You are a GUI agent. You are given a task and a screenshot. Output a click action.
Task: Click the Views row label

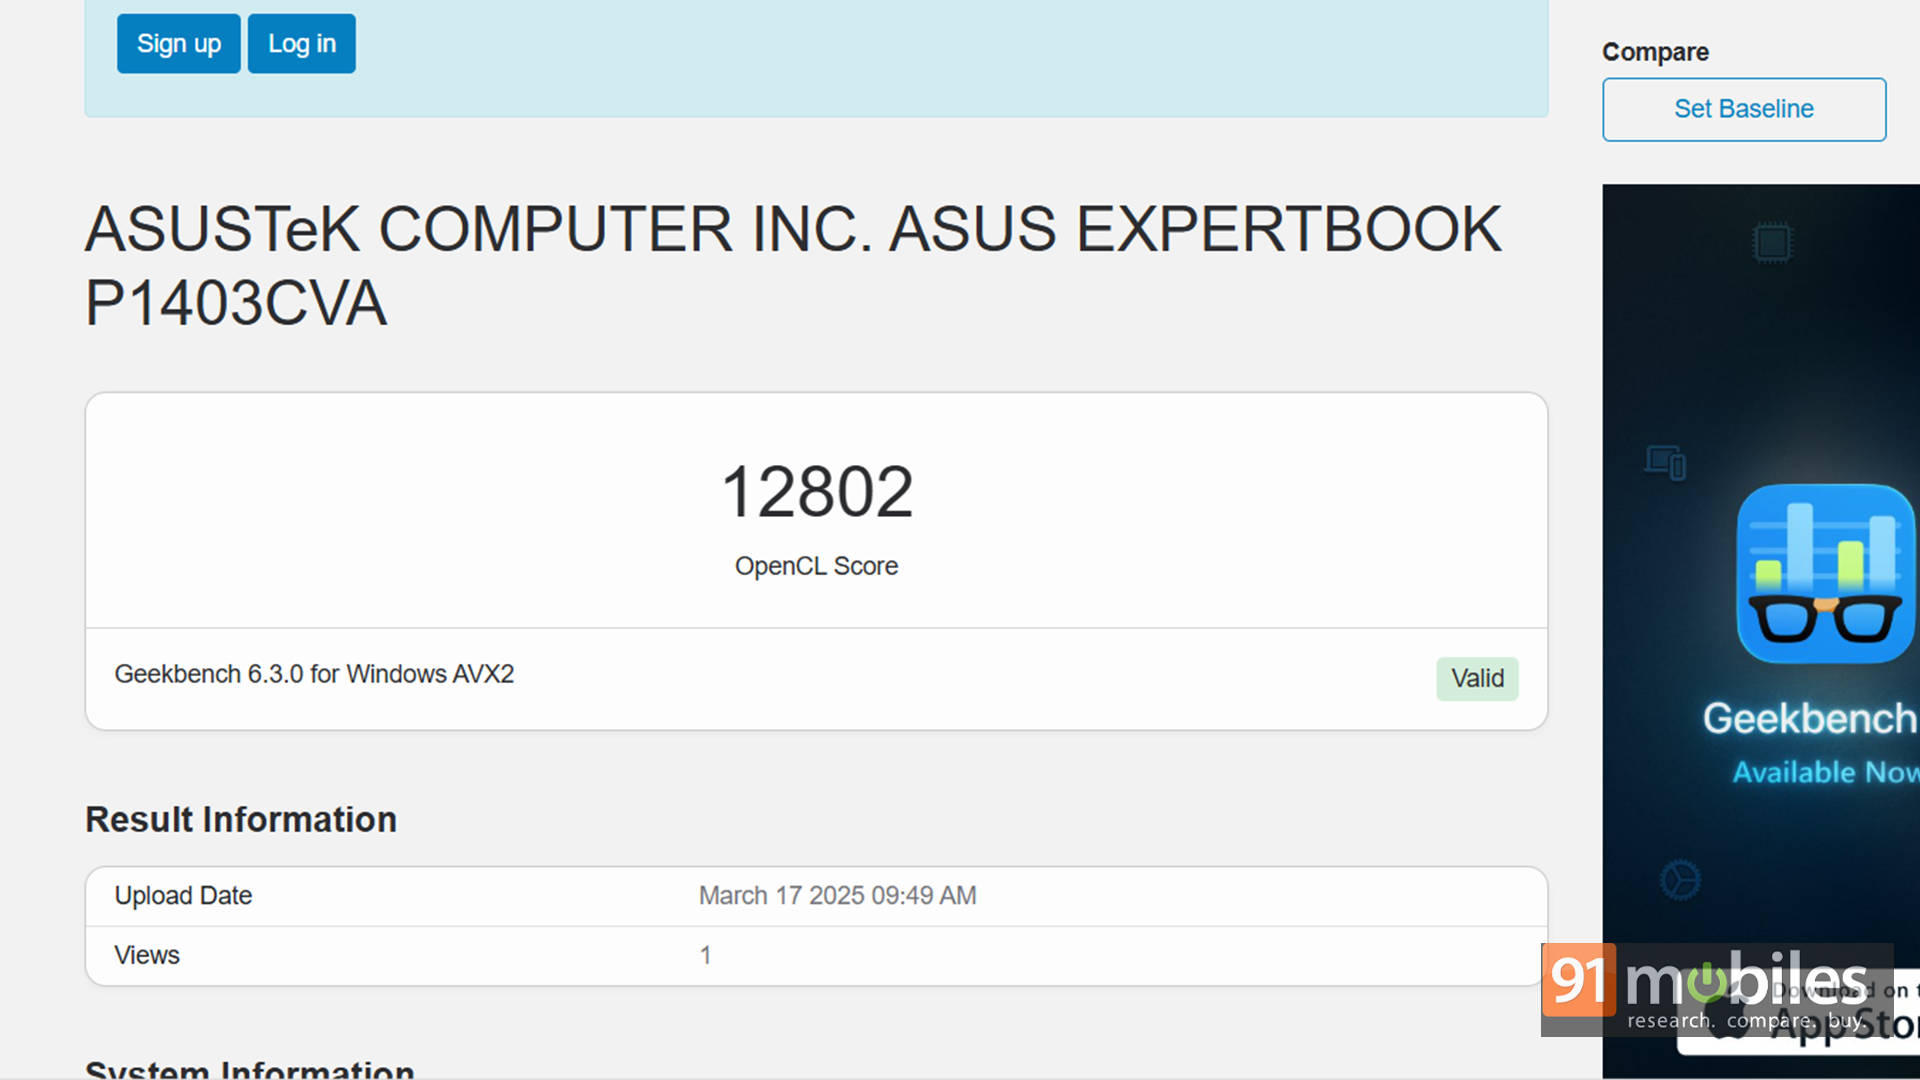147,955
